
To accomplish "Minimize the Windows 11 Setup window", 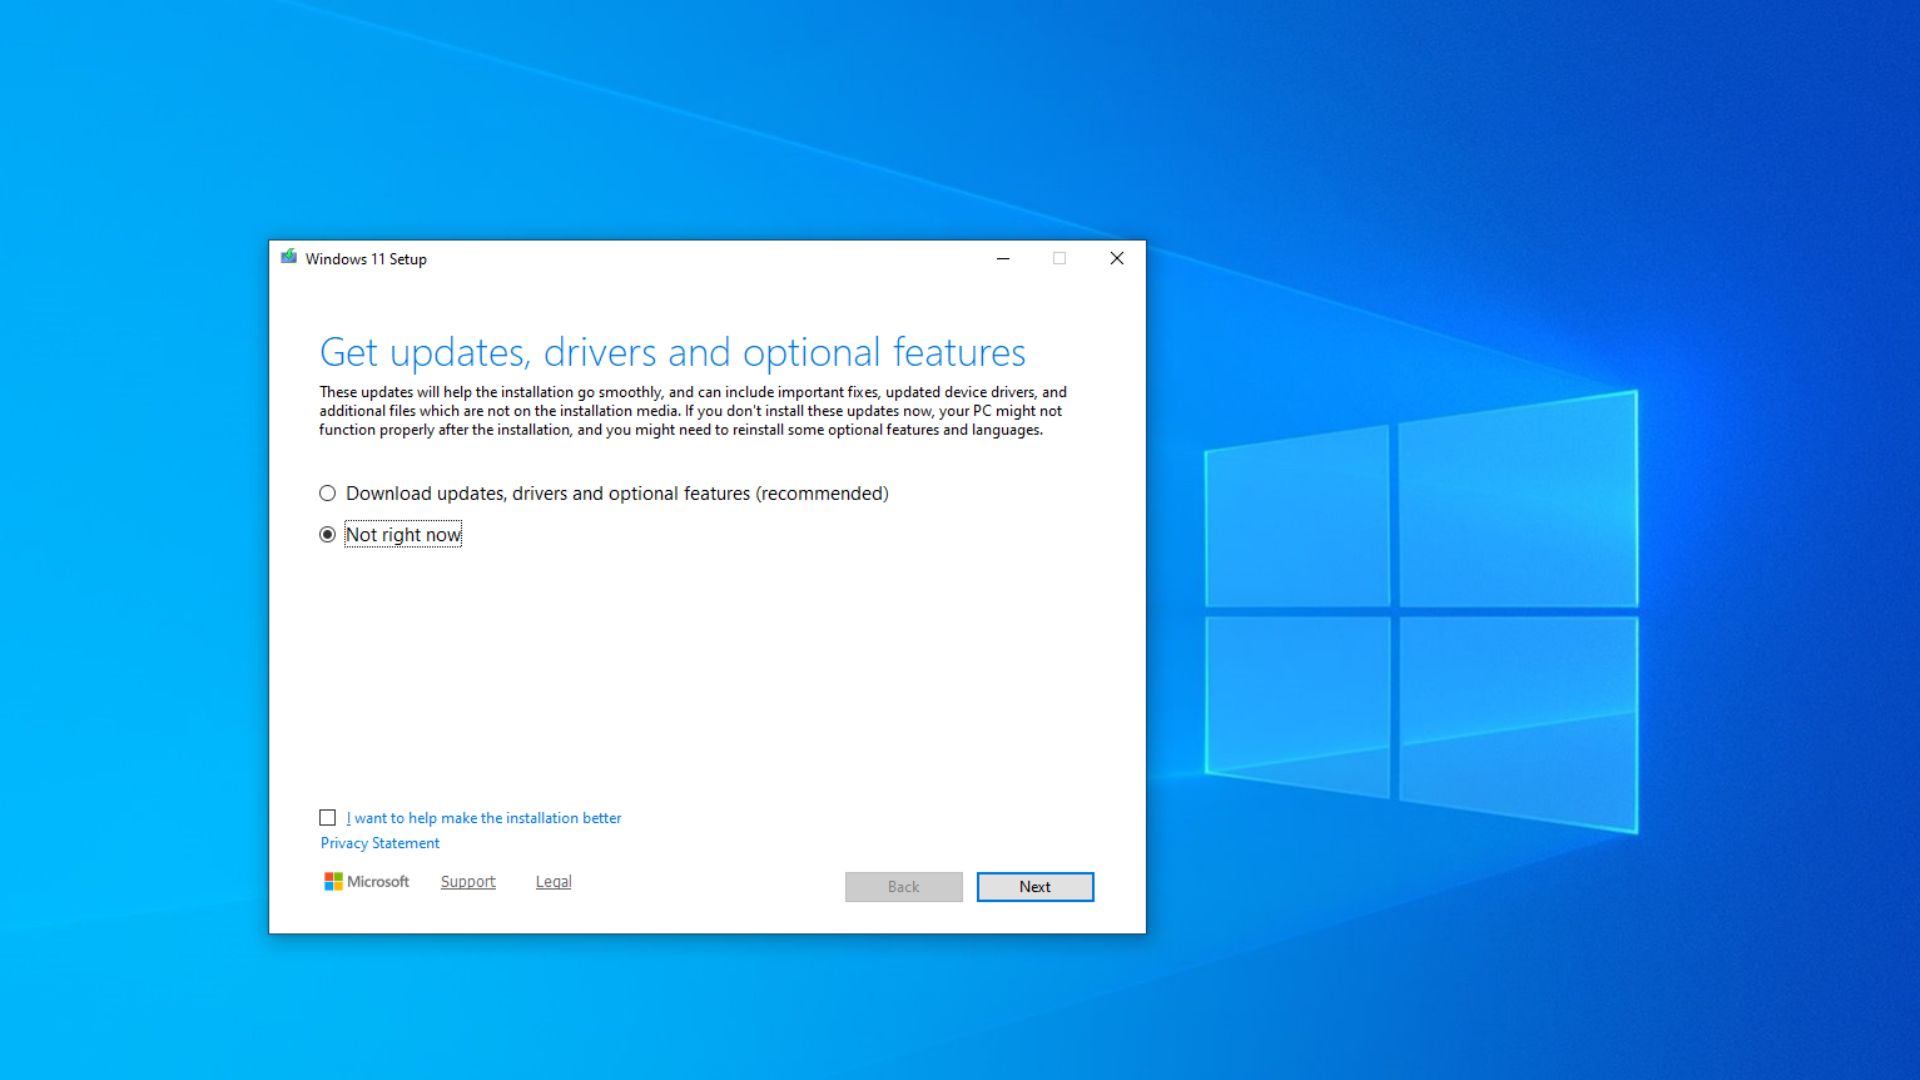I will click(1002, 258).
